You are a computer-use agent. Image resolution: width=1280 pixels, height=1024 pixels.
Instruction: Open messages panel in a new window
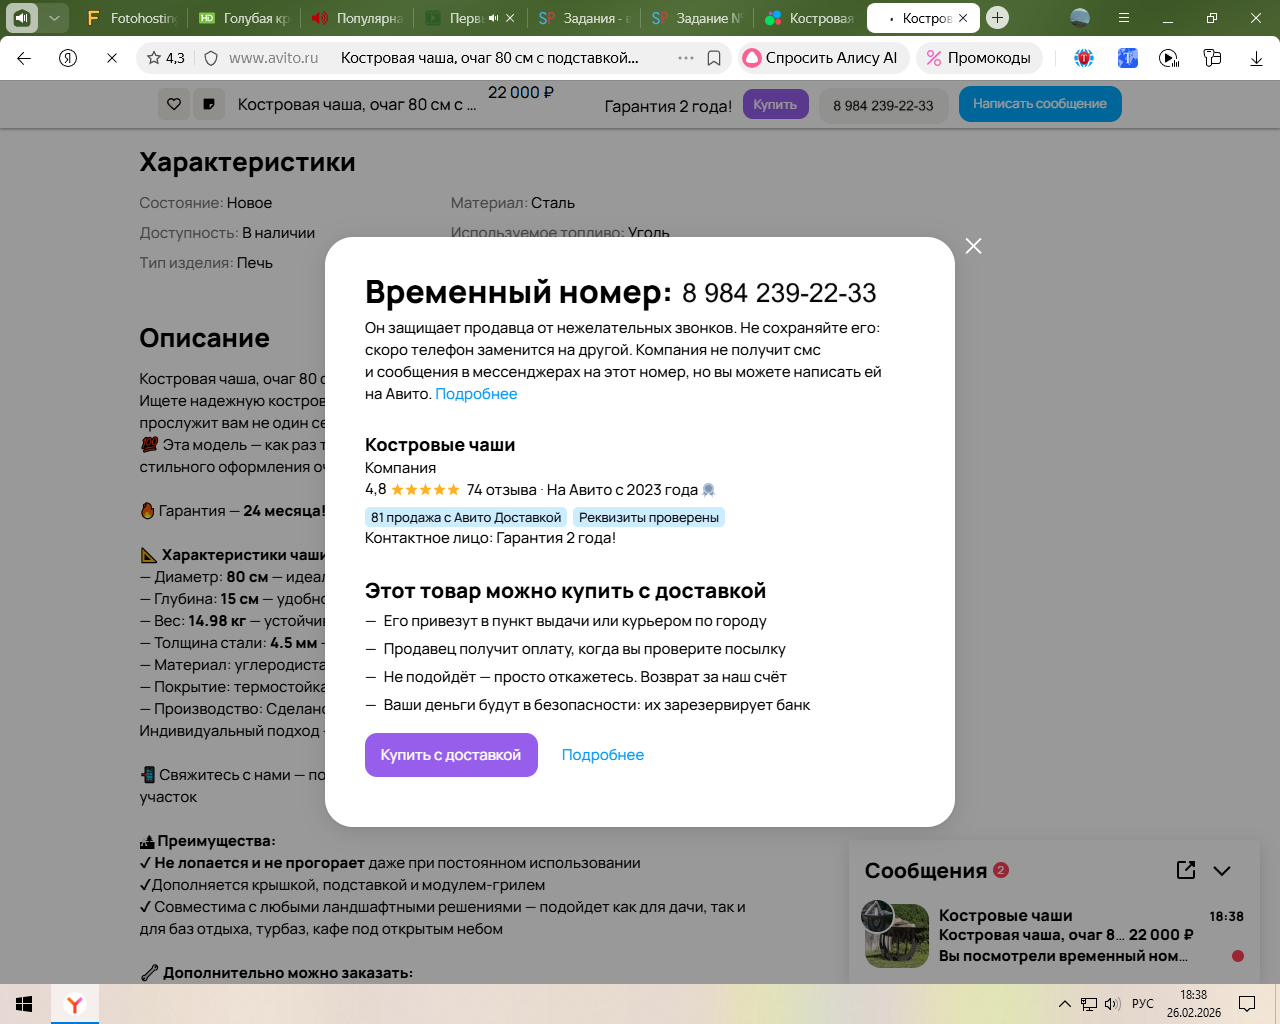[1186, 870]
